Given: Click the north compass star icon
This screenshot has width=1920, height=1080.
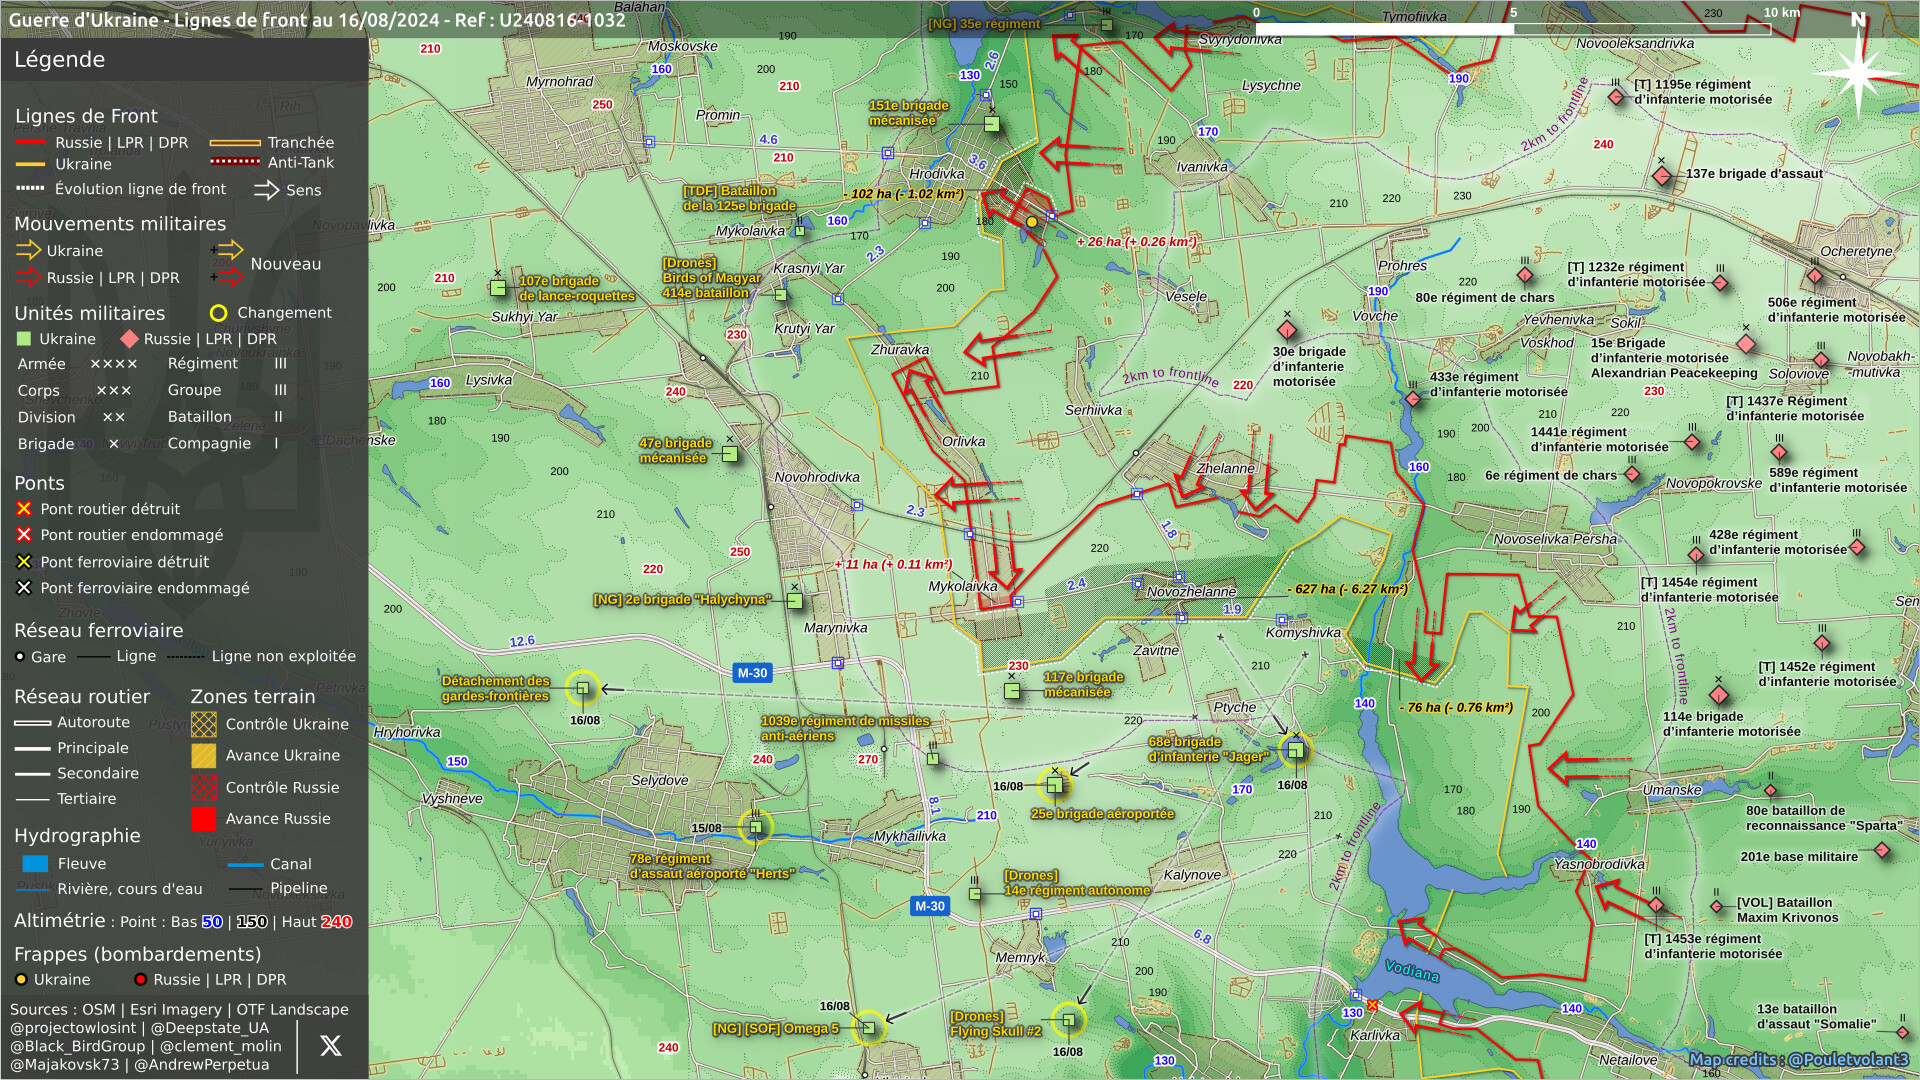Looking at the screenshot, I should 1858,71.
